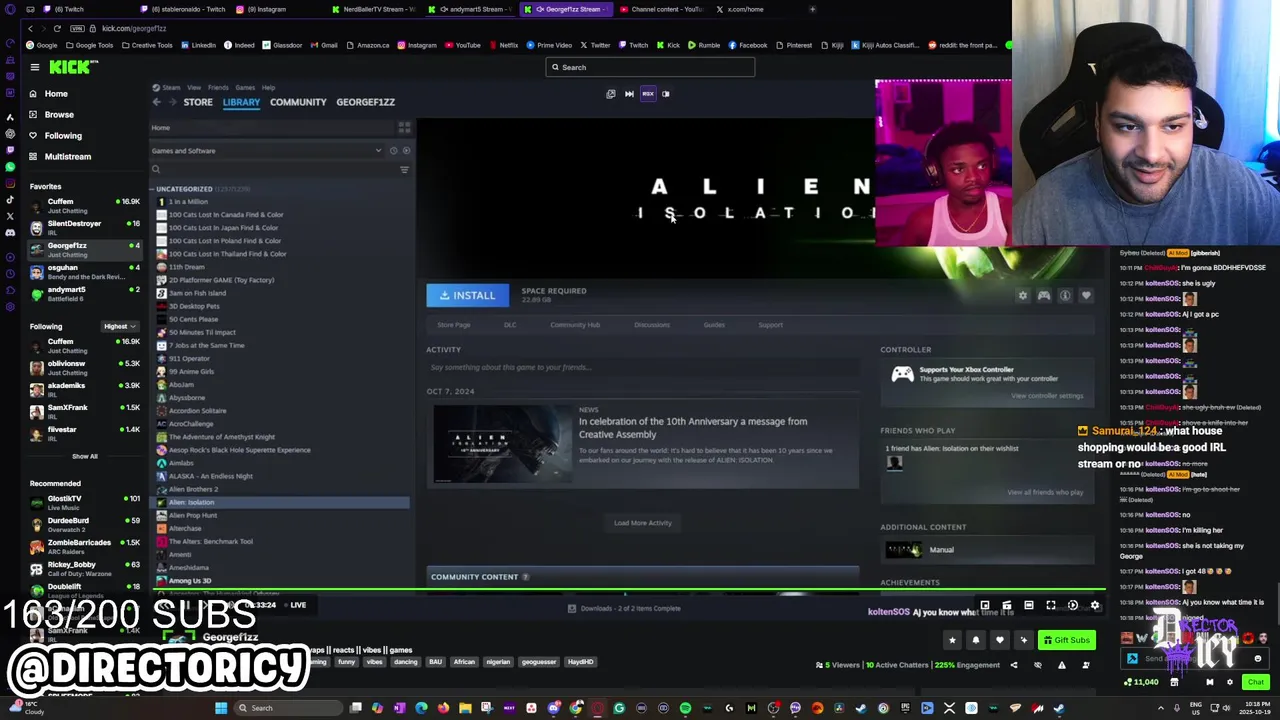1280x720 pixels.
Task: Click the heart follow icon for Georgef1zz
Action: pyautogui.click(x=999, y=640)
